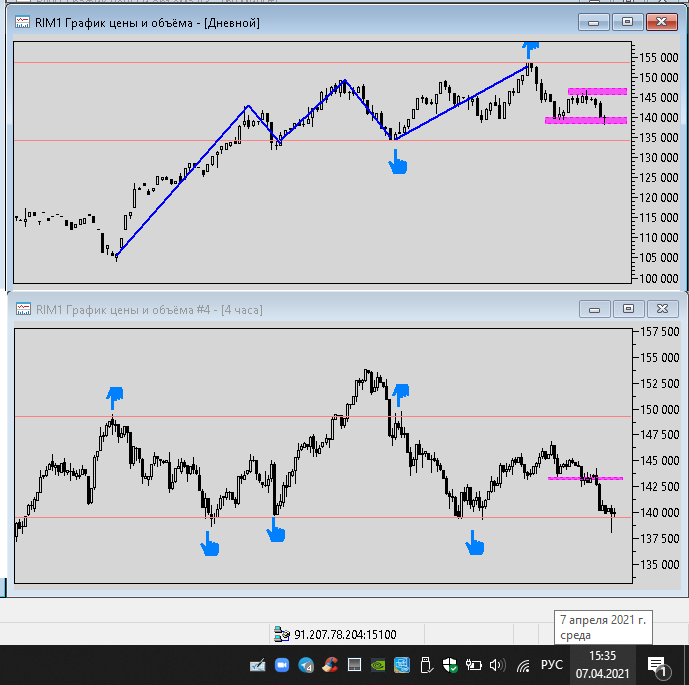Open the NVIDIA settings tray icon
The height and width of the screenshot is (685, 689).
click(378, 665)
